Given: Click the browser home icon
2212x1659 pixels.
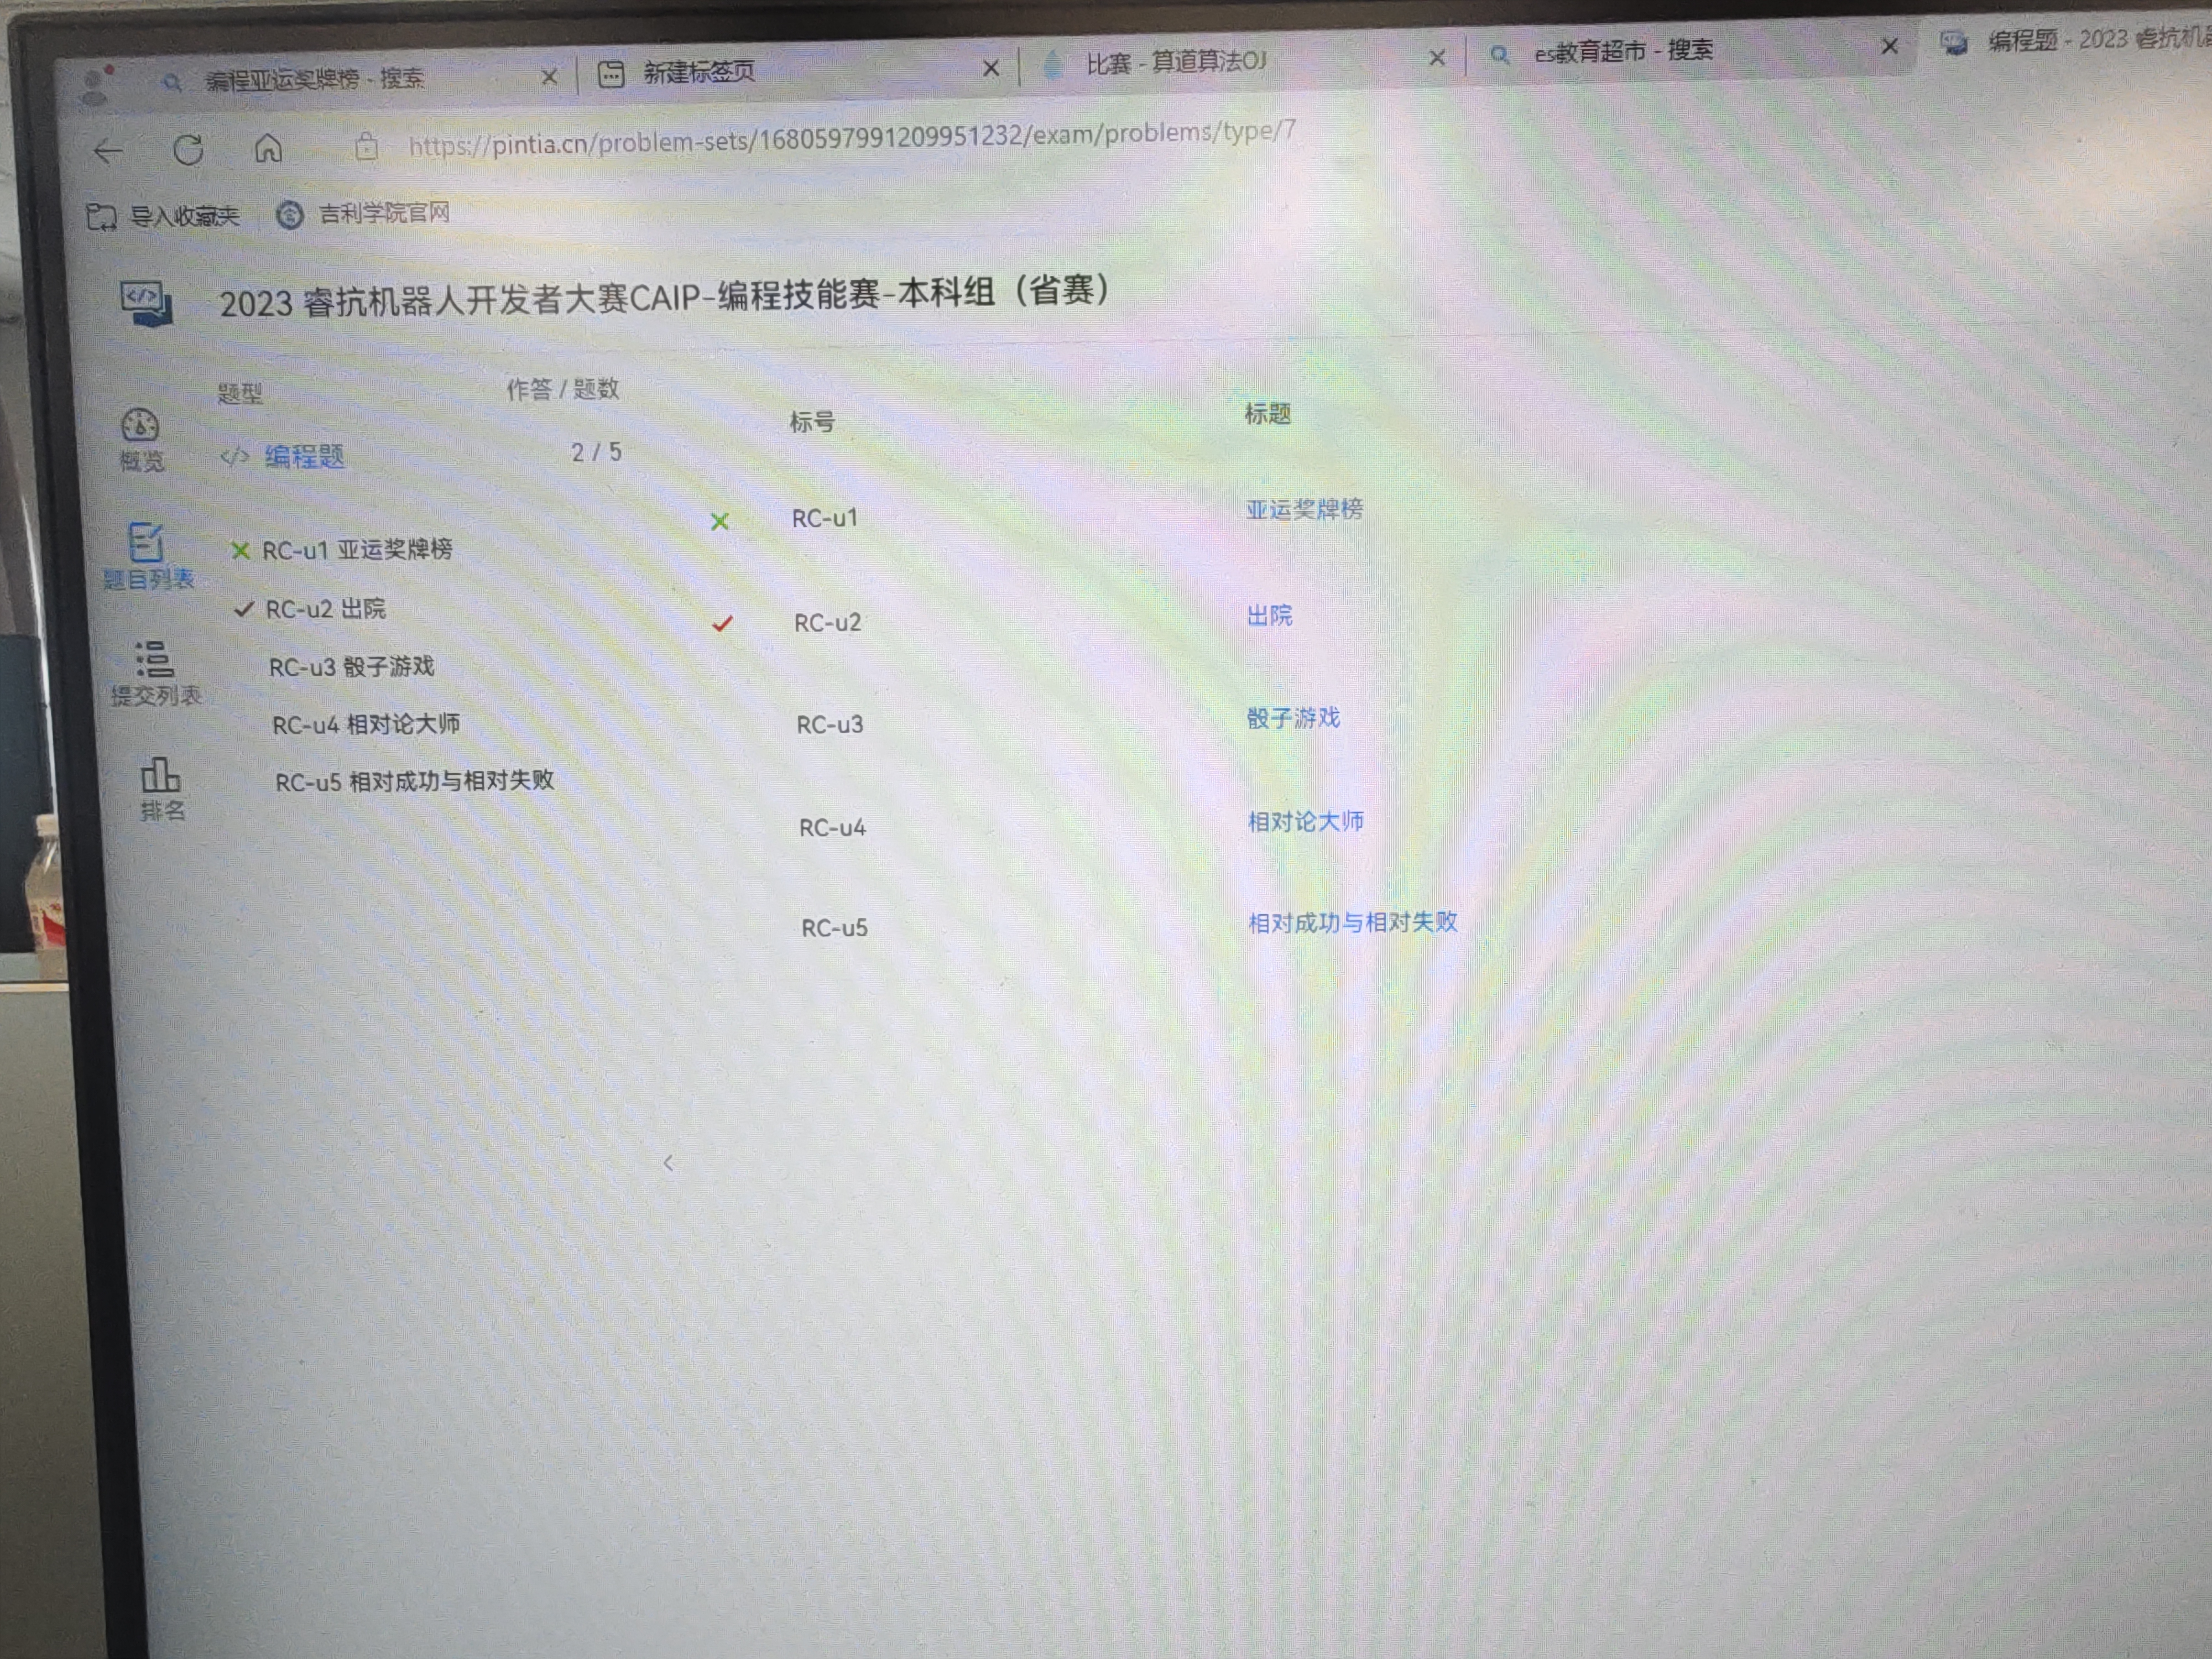Looking at the screenshot, I should [x=267, y=148].
